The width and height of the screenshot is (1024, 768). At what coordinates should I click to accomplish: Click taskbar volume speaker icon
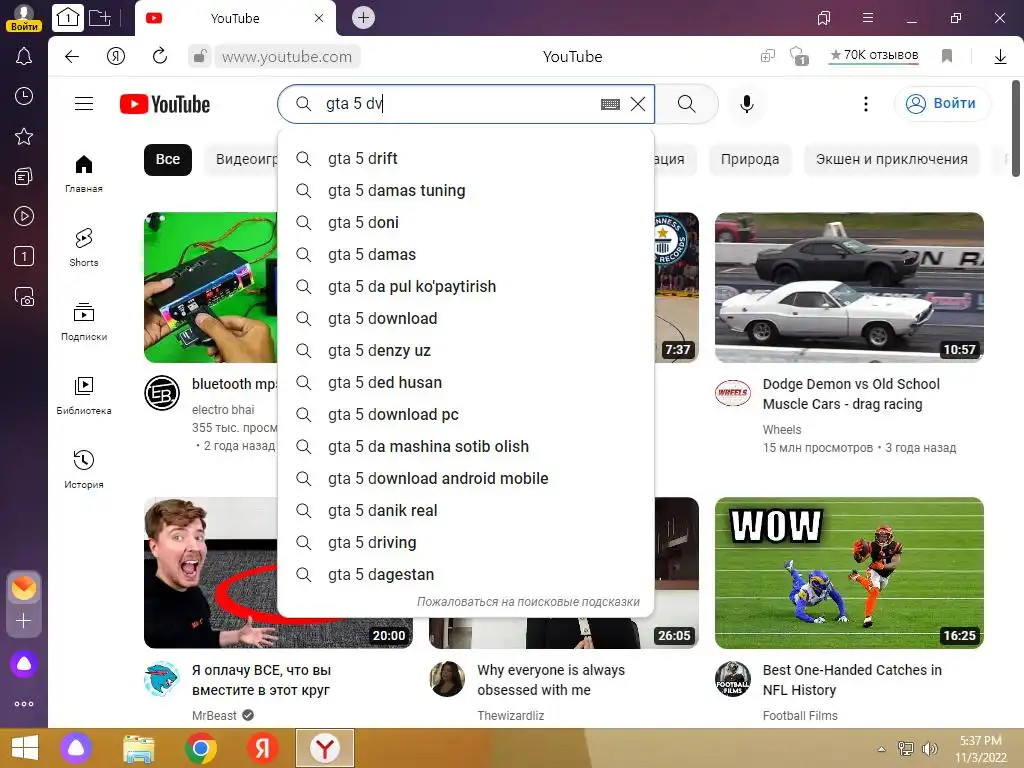(x=929, y=749)
